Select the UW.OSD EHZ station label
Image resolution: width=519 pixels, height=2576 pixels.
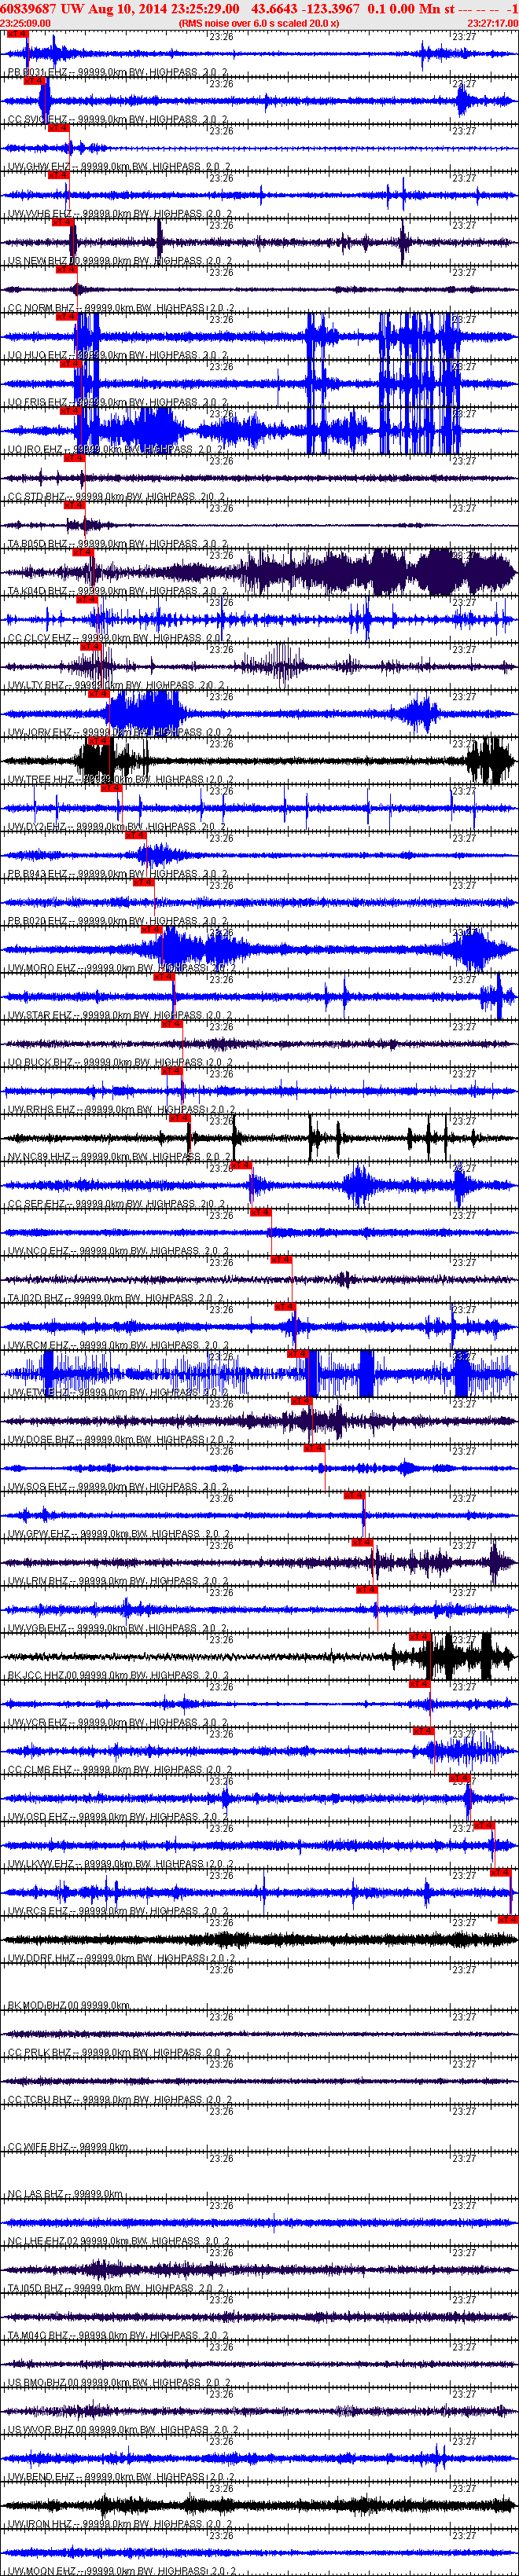coord(118,1817)
